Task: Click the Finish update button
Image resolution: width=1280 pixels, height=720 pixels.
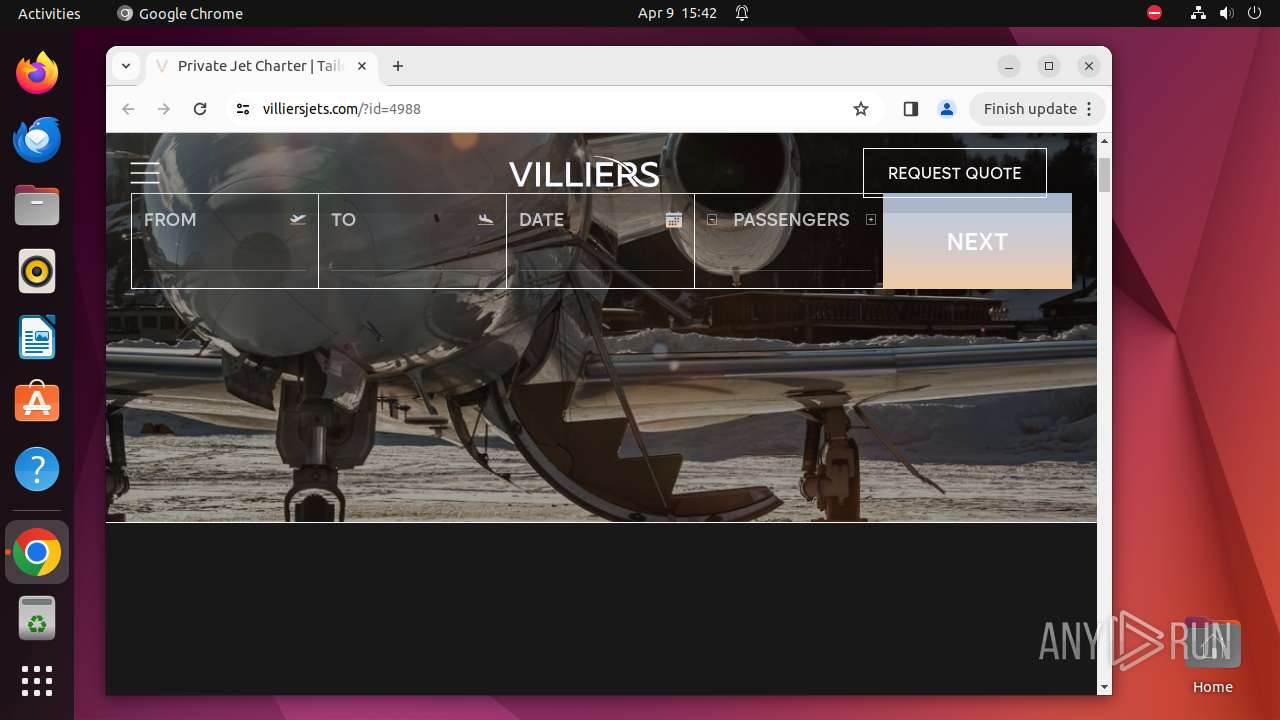Action: coord(1030,109)
